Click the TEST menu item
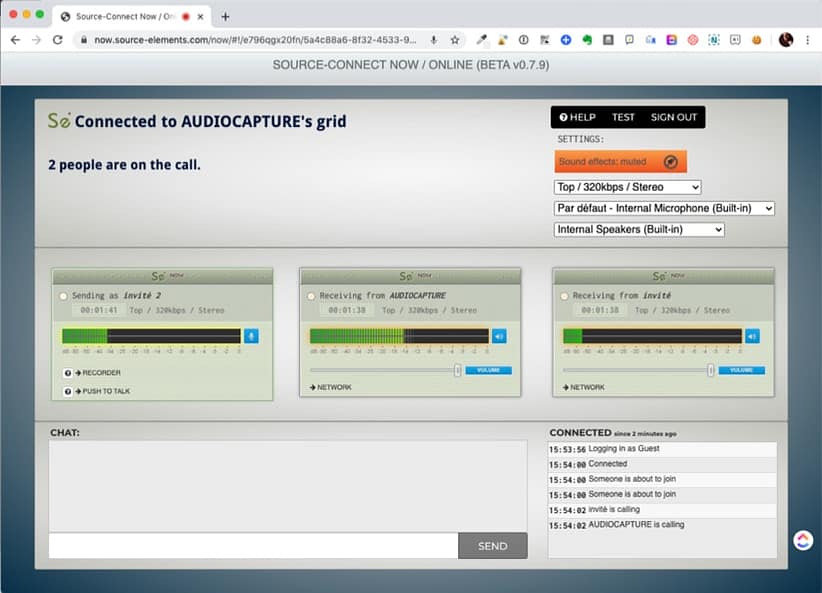This screenshot has height=593, width=822. 623,117
